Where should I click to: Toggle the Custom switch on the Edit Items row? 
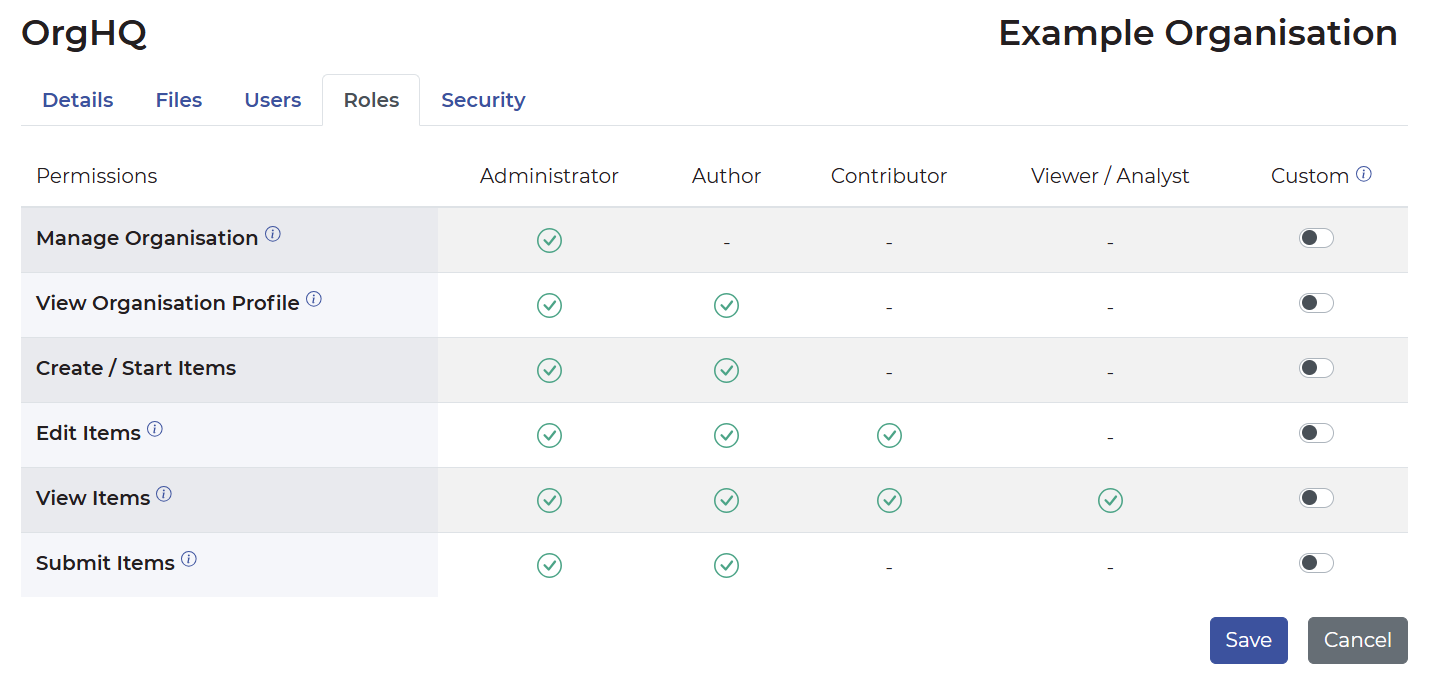point(1316,433)
